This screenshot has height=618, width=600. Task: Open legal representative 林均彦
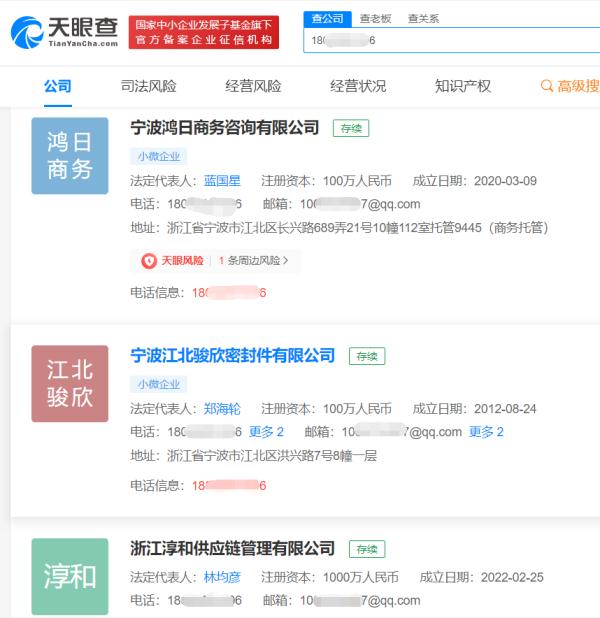222,577
